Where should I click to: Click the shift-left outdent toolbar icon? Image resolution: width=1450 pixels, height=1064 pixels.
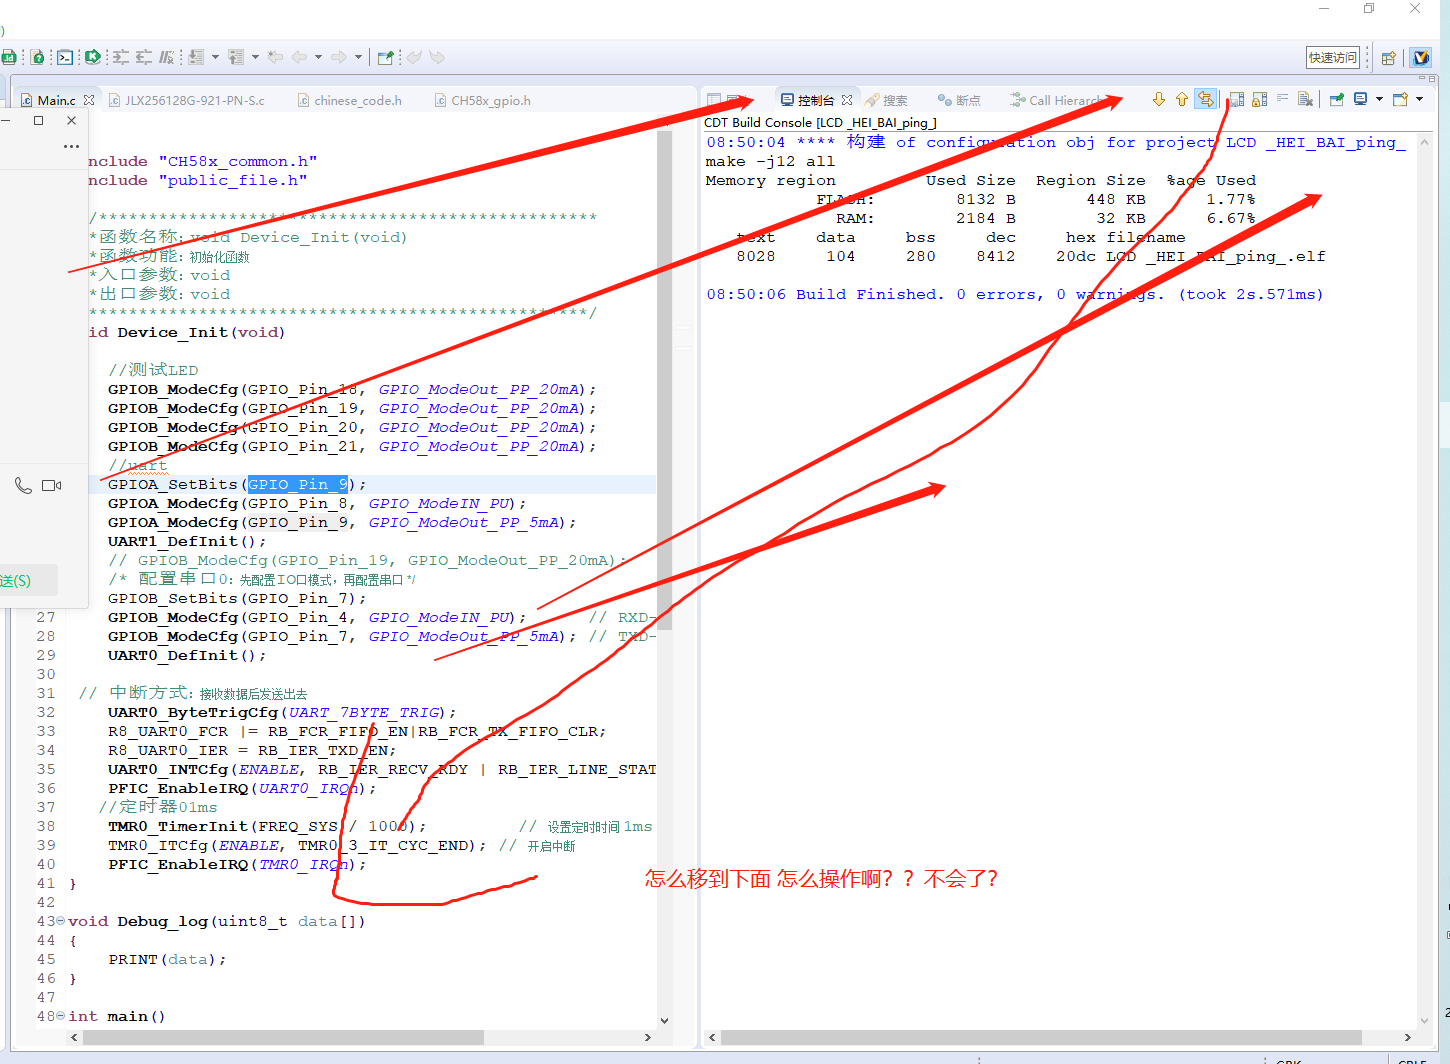coord(144,58)
